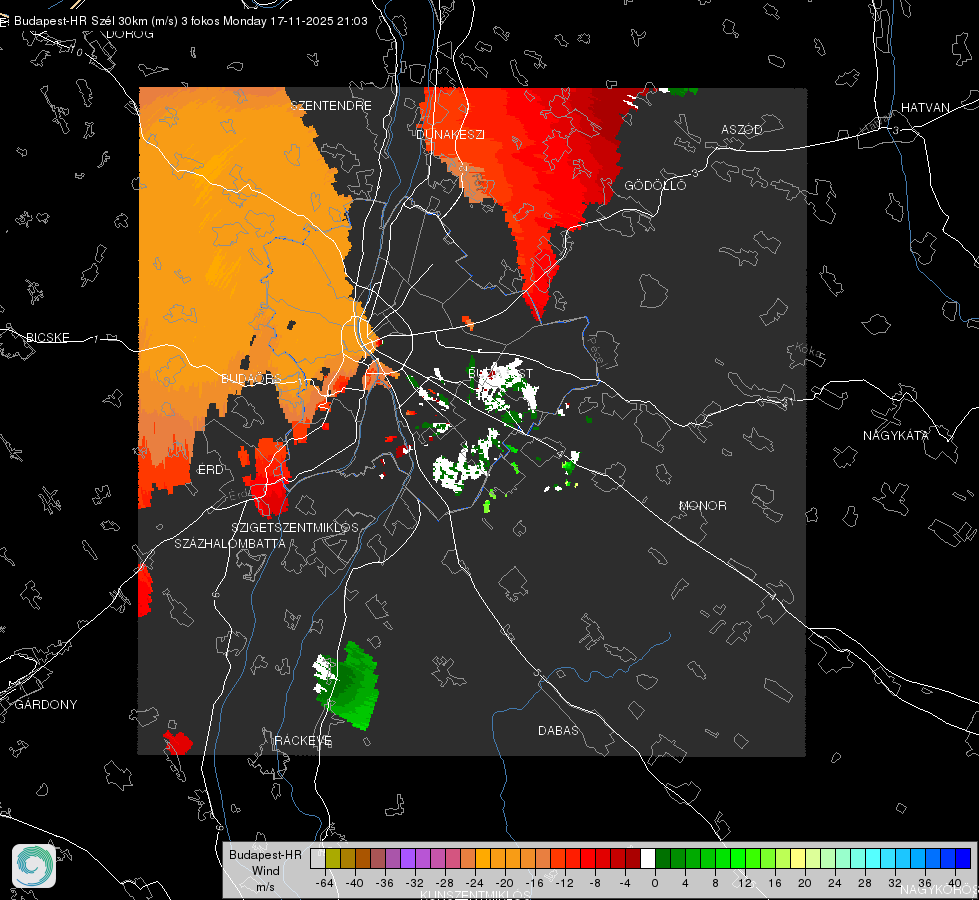Image resolution: width=979 pixels, height=900 pixels.
Task: Click the radar title text Budapest-HR Szél 30km
Action: [x=81, y=21]
